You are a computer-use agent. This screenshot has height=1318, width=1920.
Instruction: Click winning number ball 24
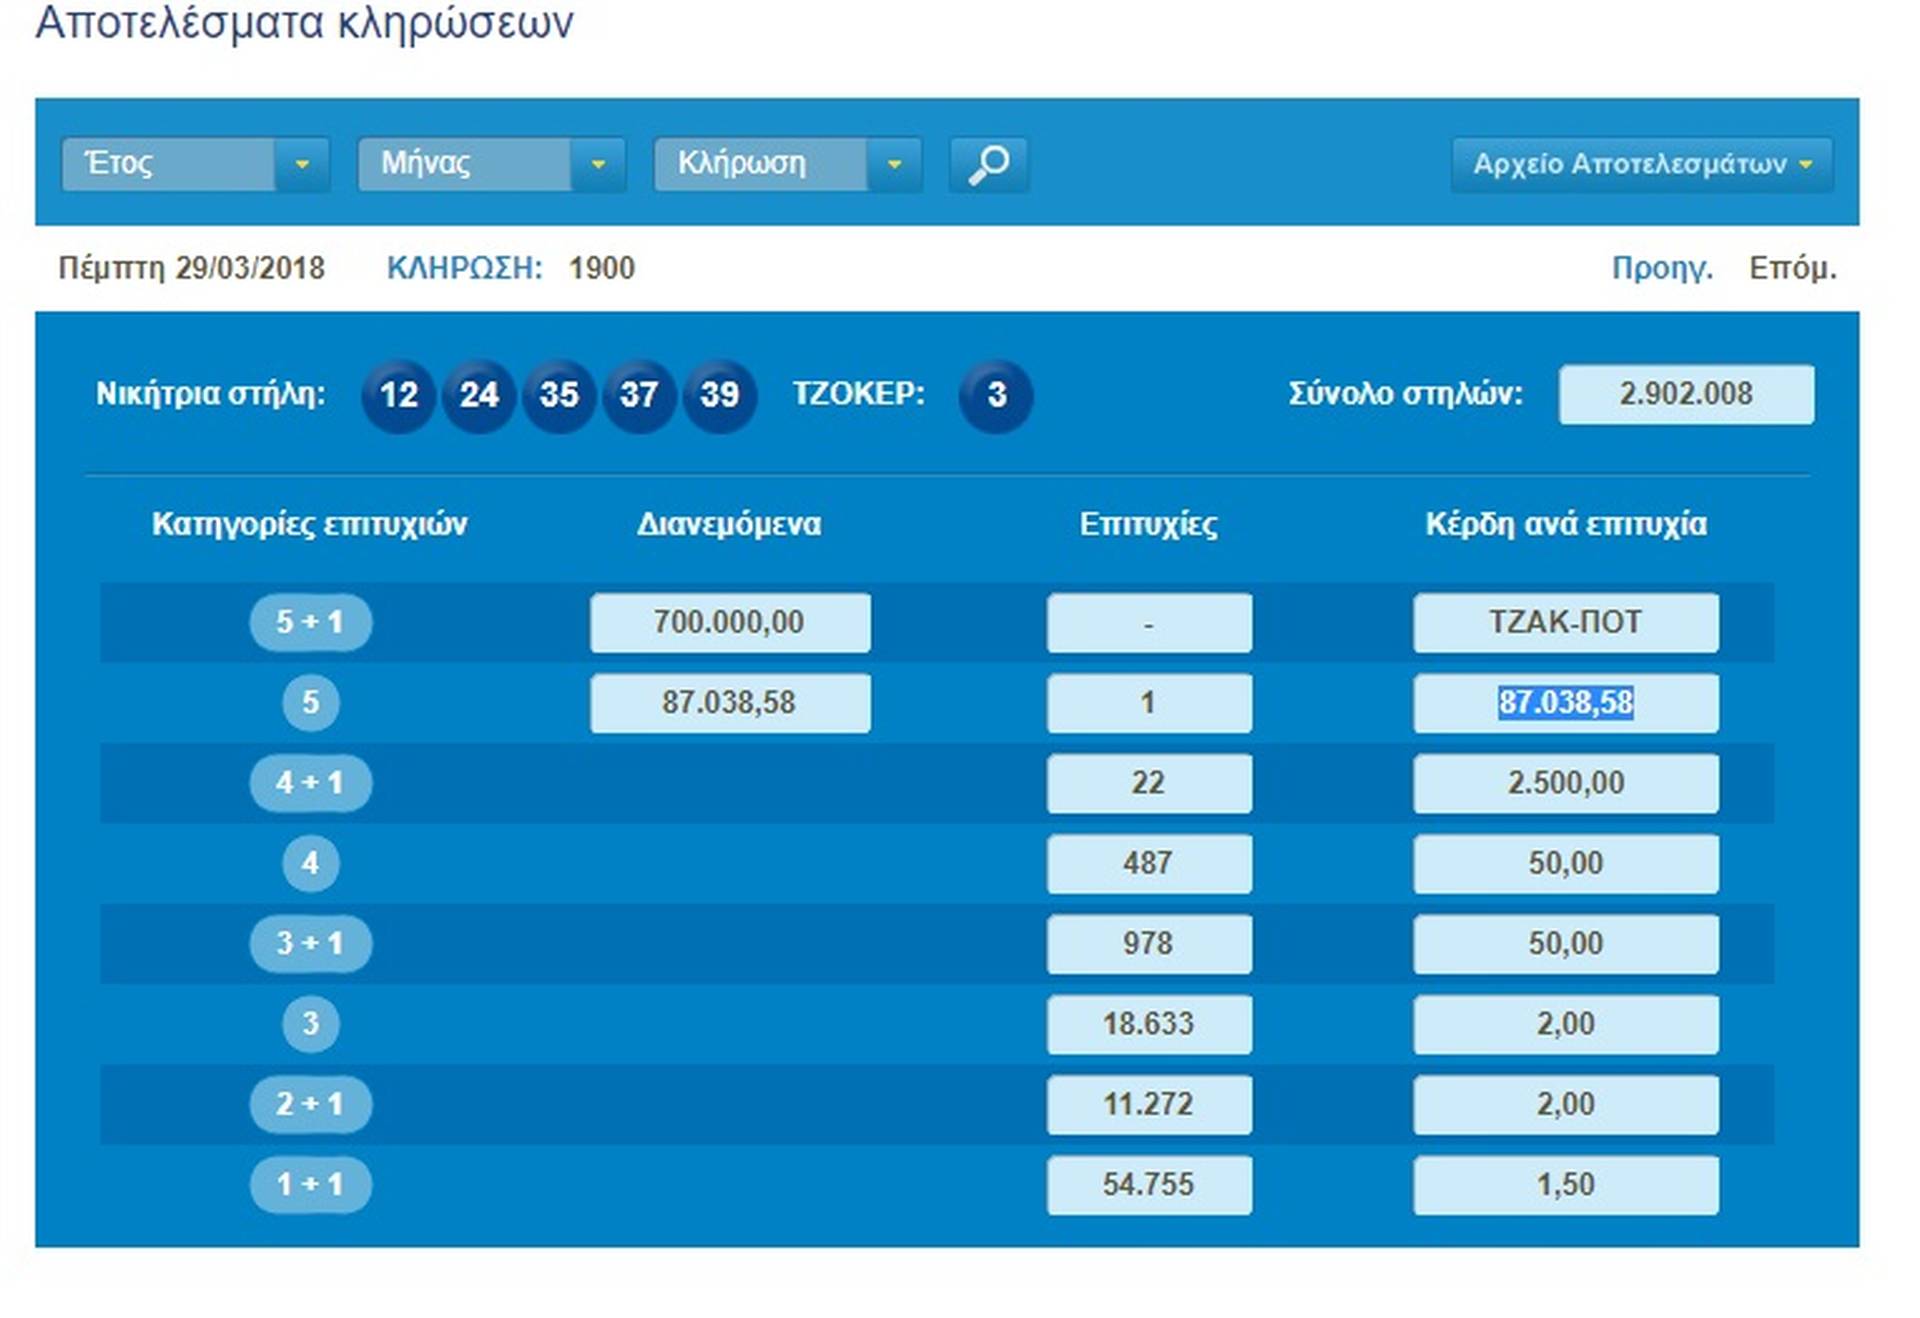(479, 395)
